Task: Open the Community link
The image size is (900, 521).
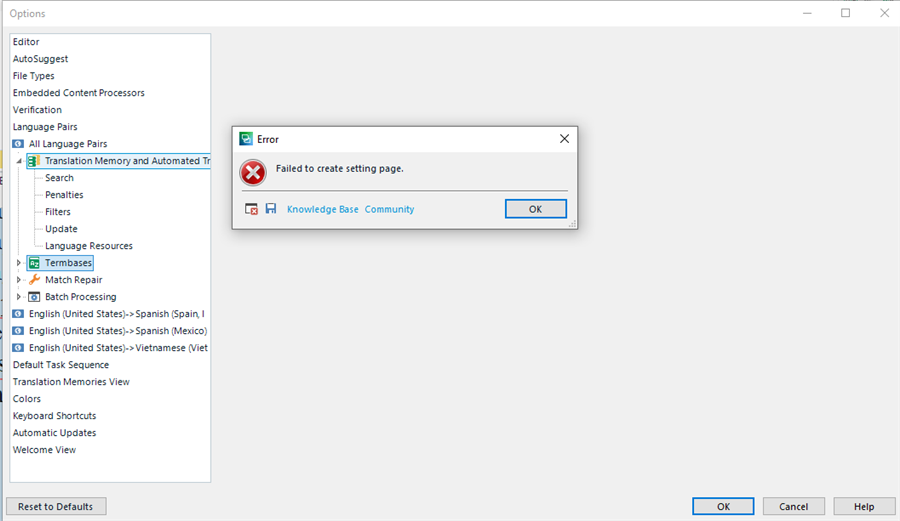Action: click(x=389, y=209)
